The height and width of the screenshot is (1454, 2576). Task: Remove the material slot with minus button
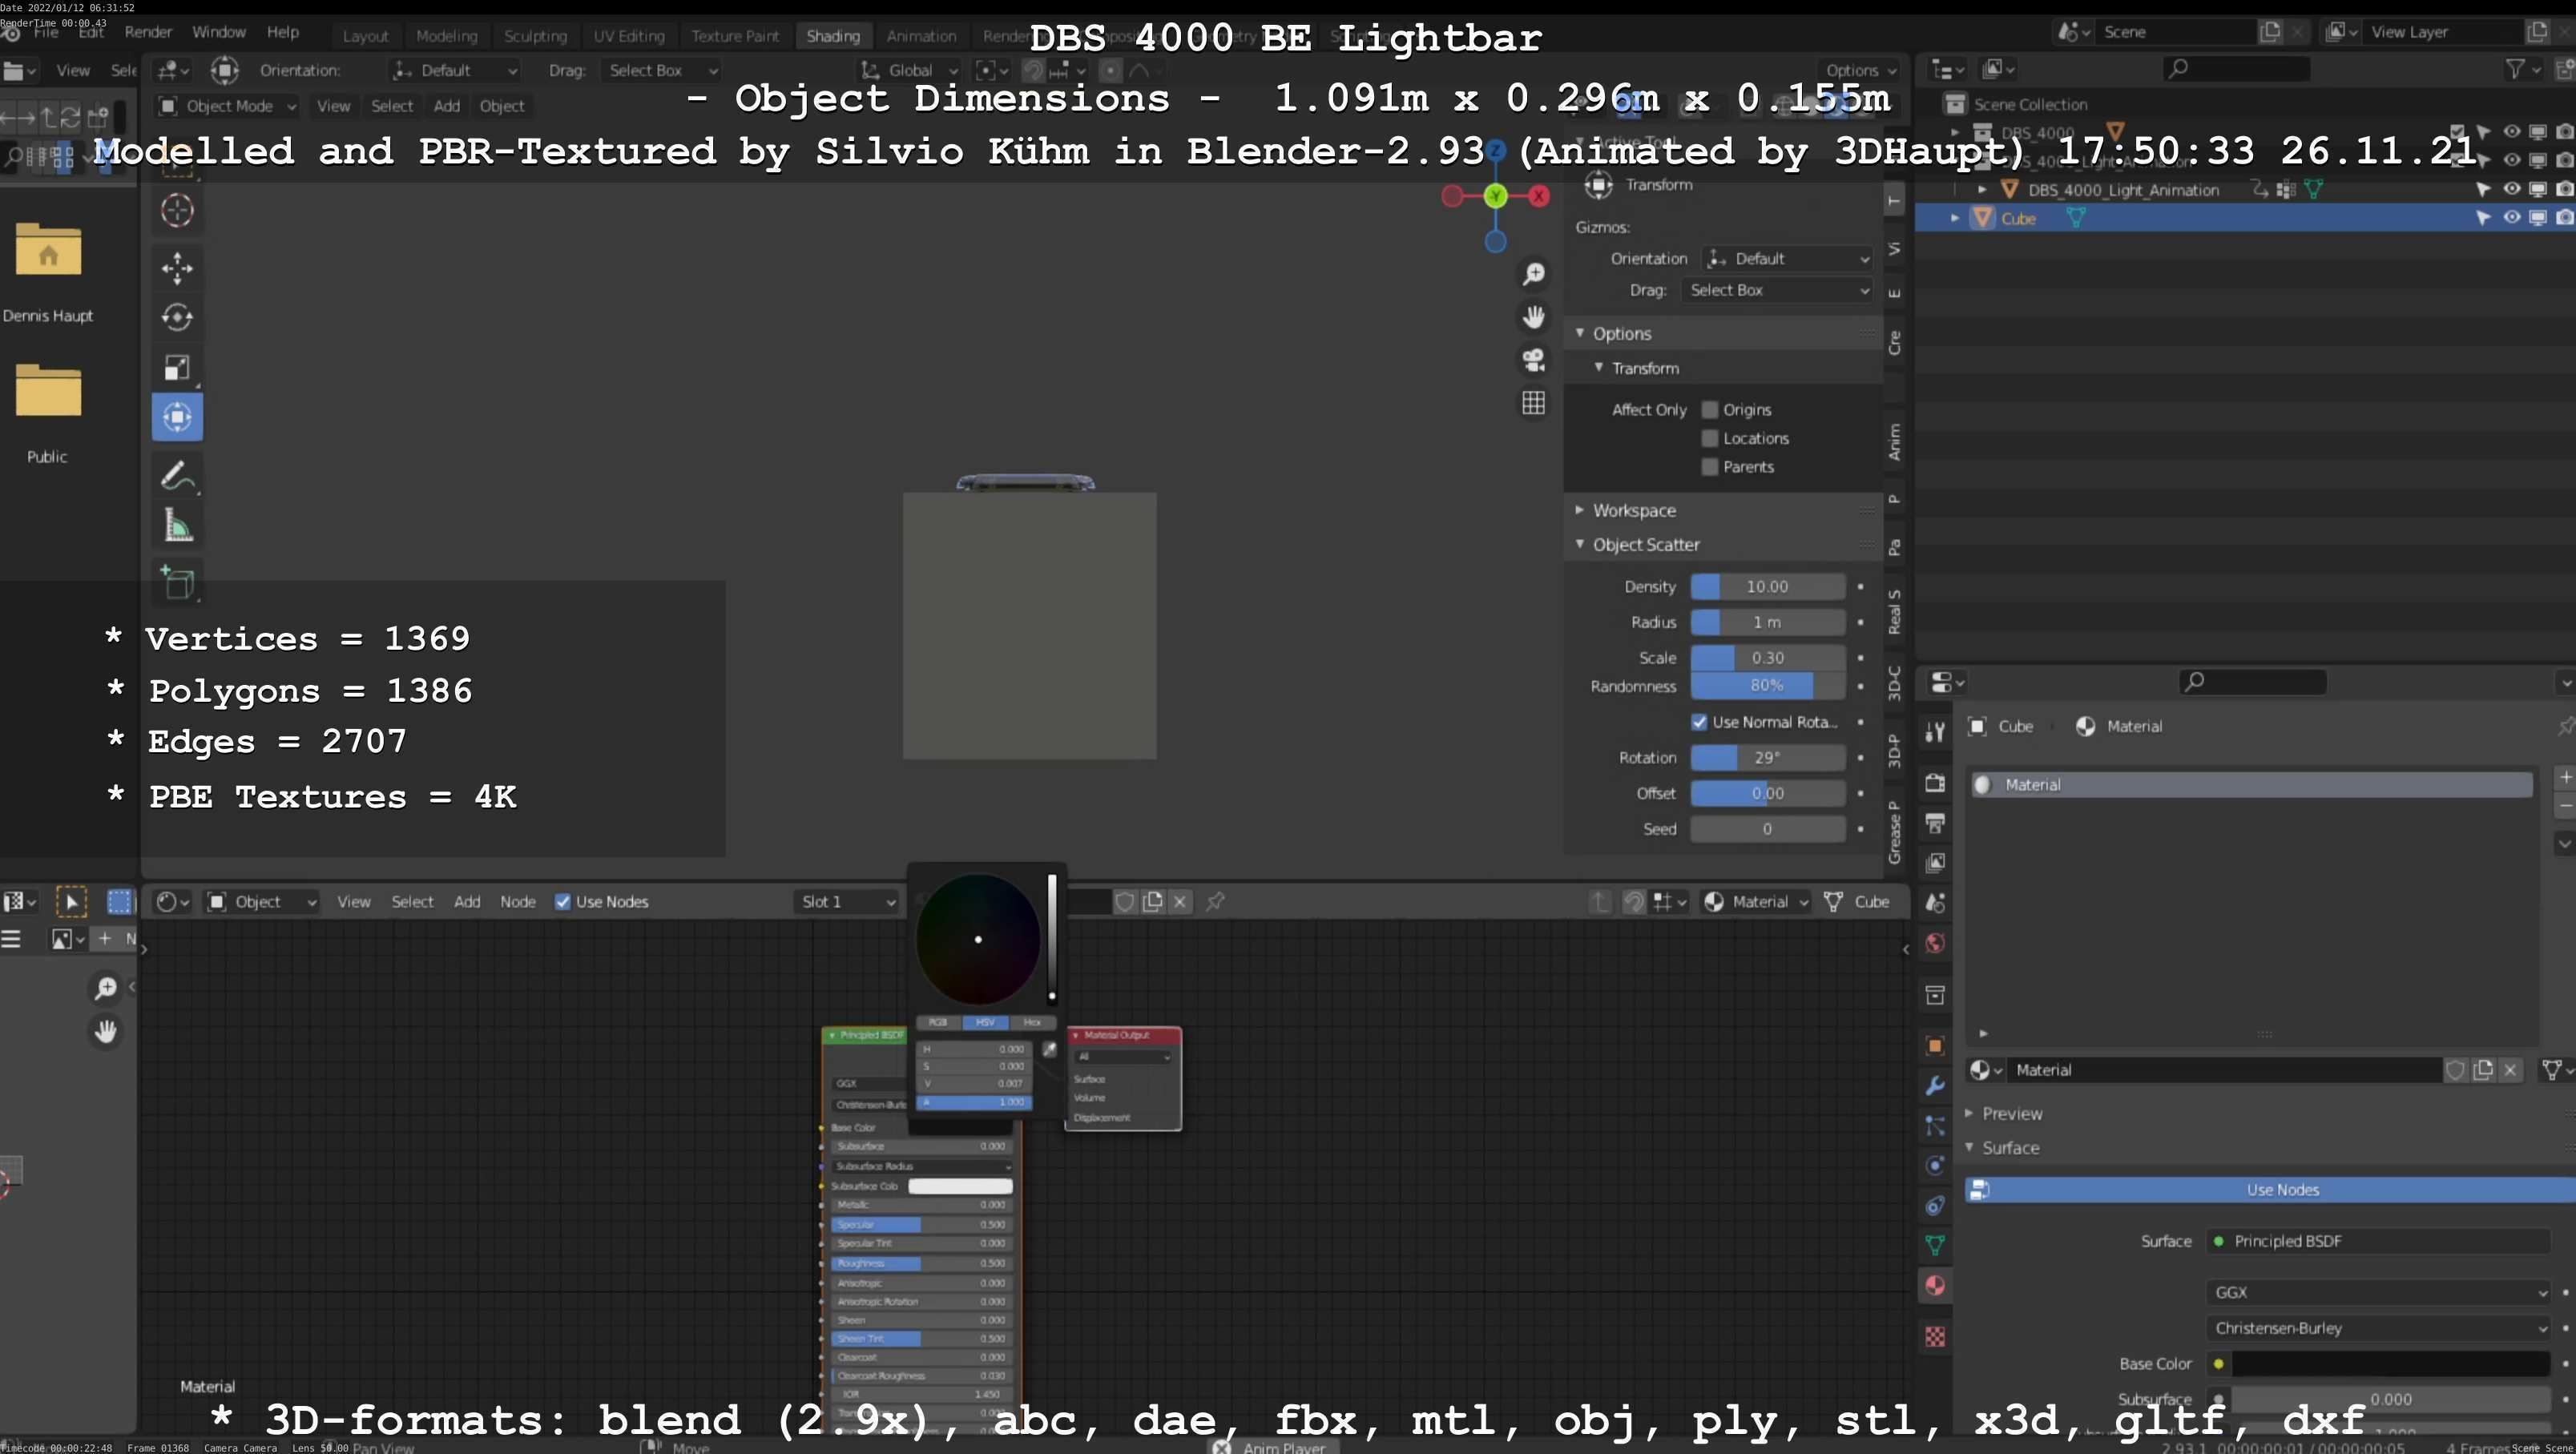click(x=2565, y=806)
